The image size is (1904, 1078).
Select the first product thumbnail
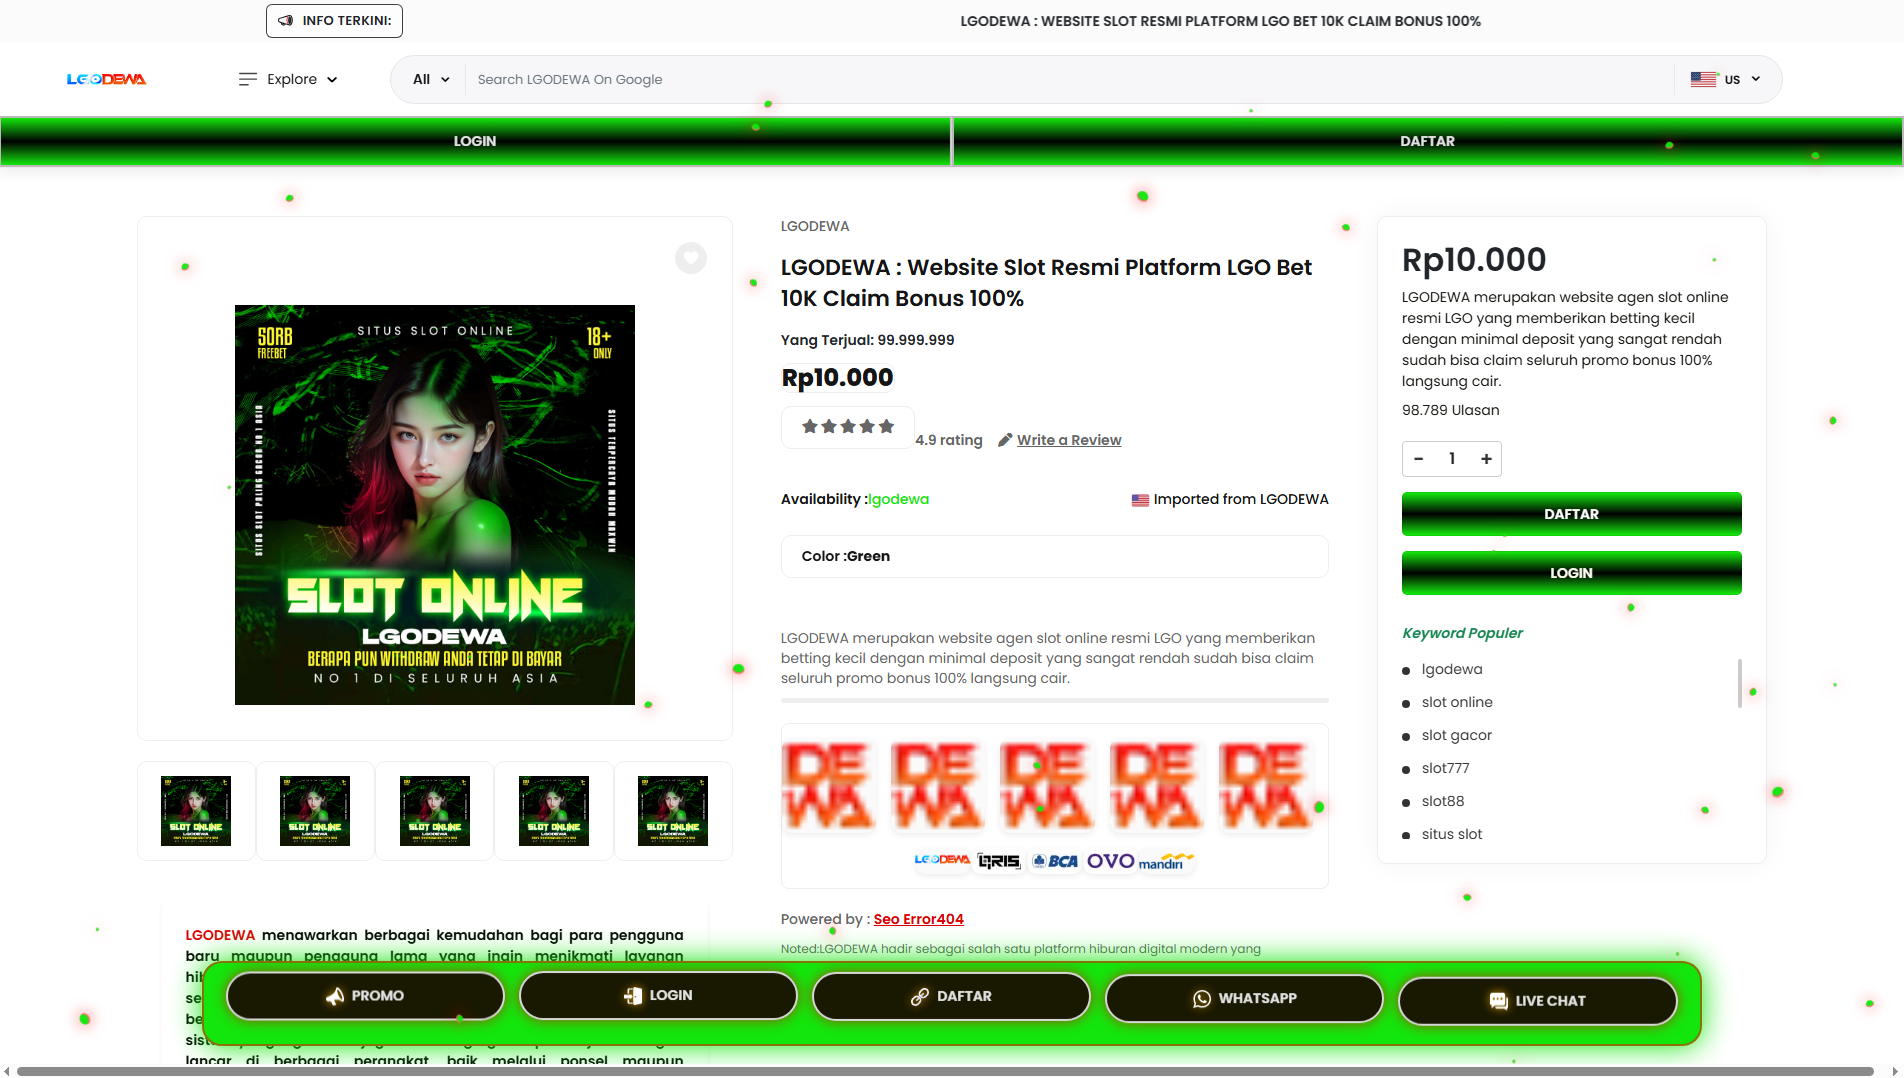coord(196,811)
